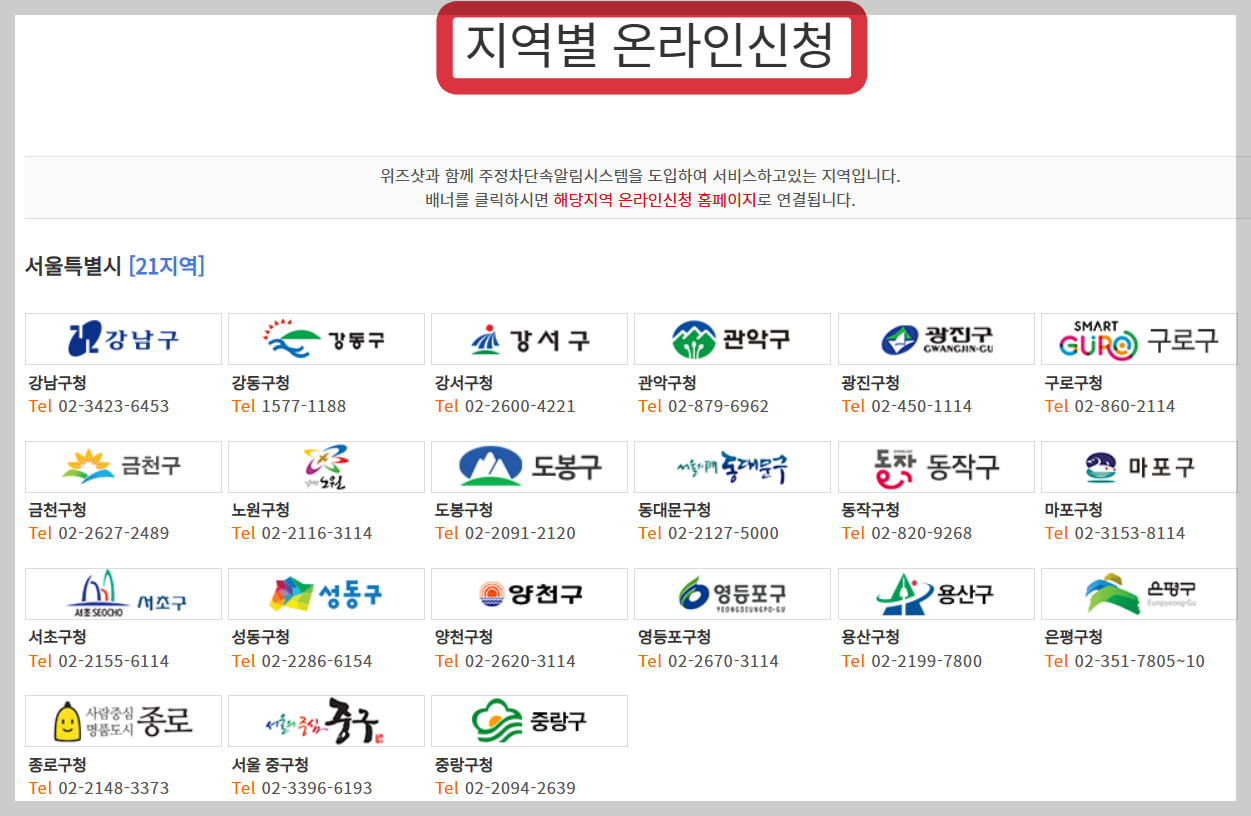1251x816 pixels.
Task: Click the 서울의 중심 중구 banner
Action: click(326, 721)
